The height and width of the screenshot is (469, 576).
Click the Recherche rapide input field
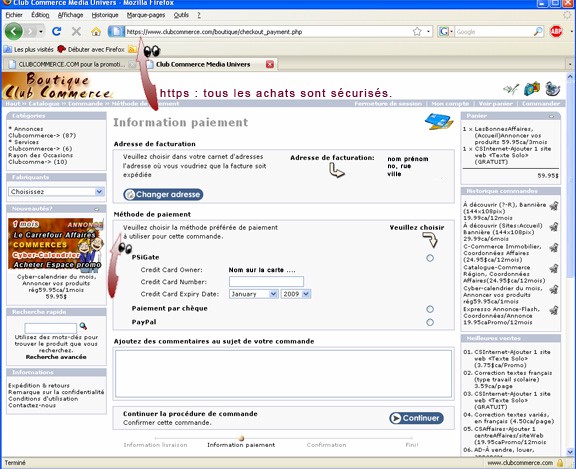pyautogui.click(x=51, y=328)
